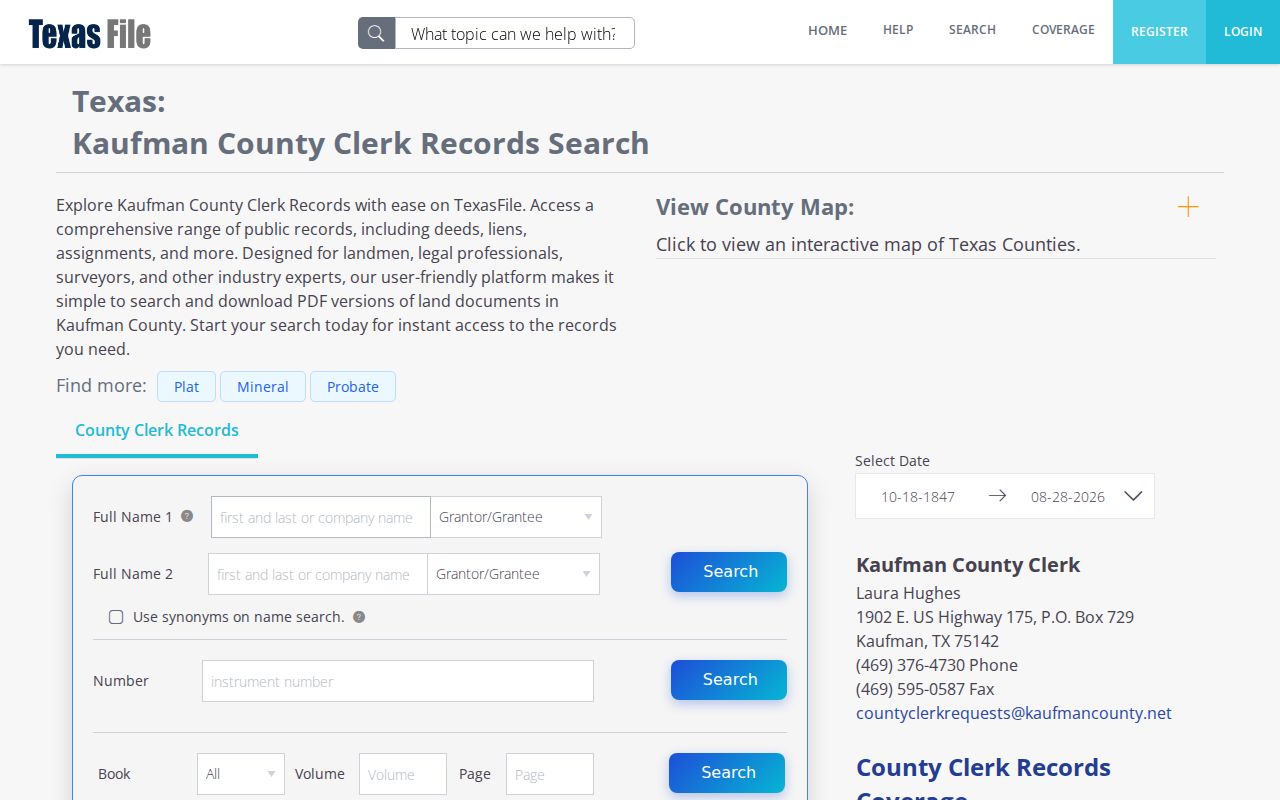This screenshot has width=1280, height=800.
Task: Expand the Select Date range chevron
Action: (1133, 496)
